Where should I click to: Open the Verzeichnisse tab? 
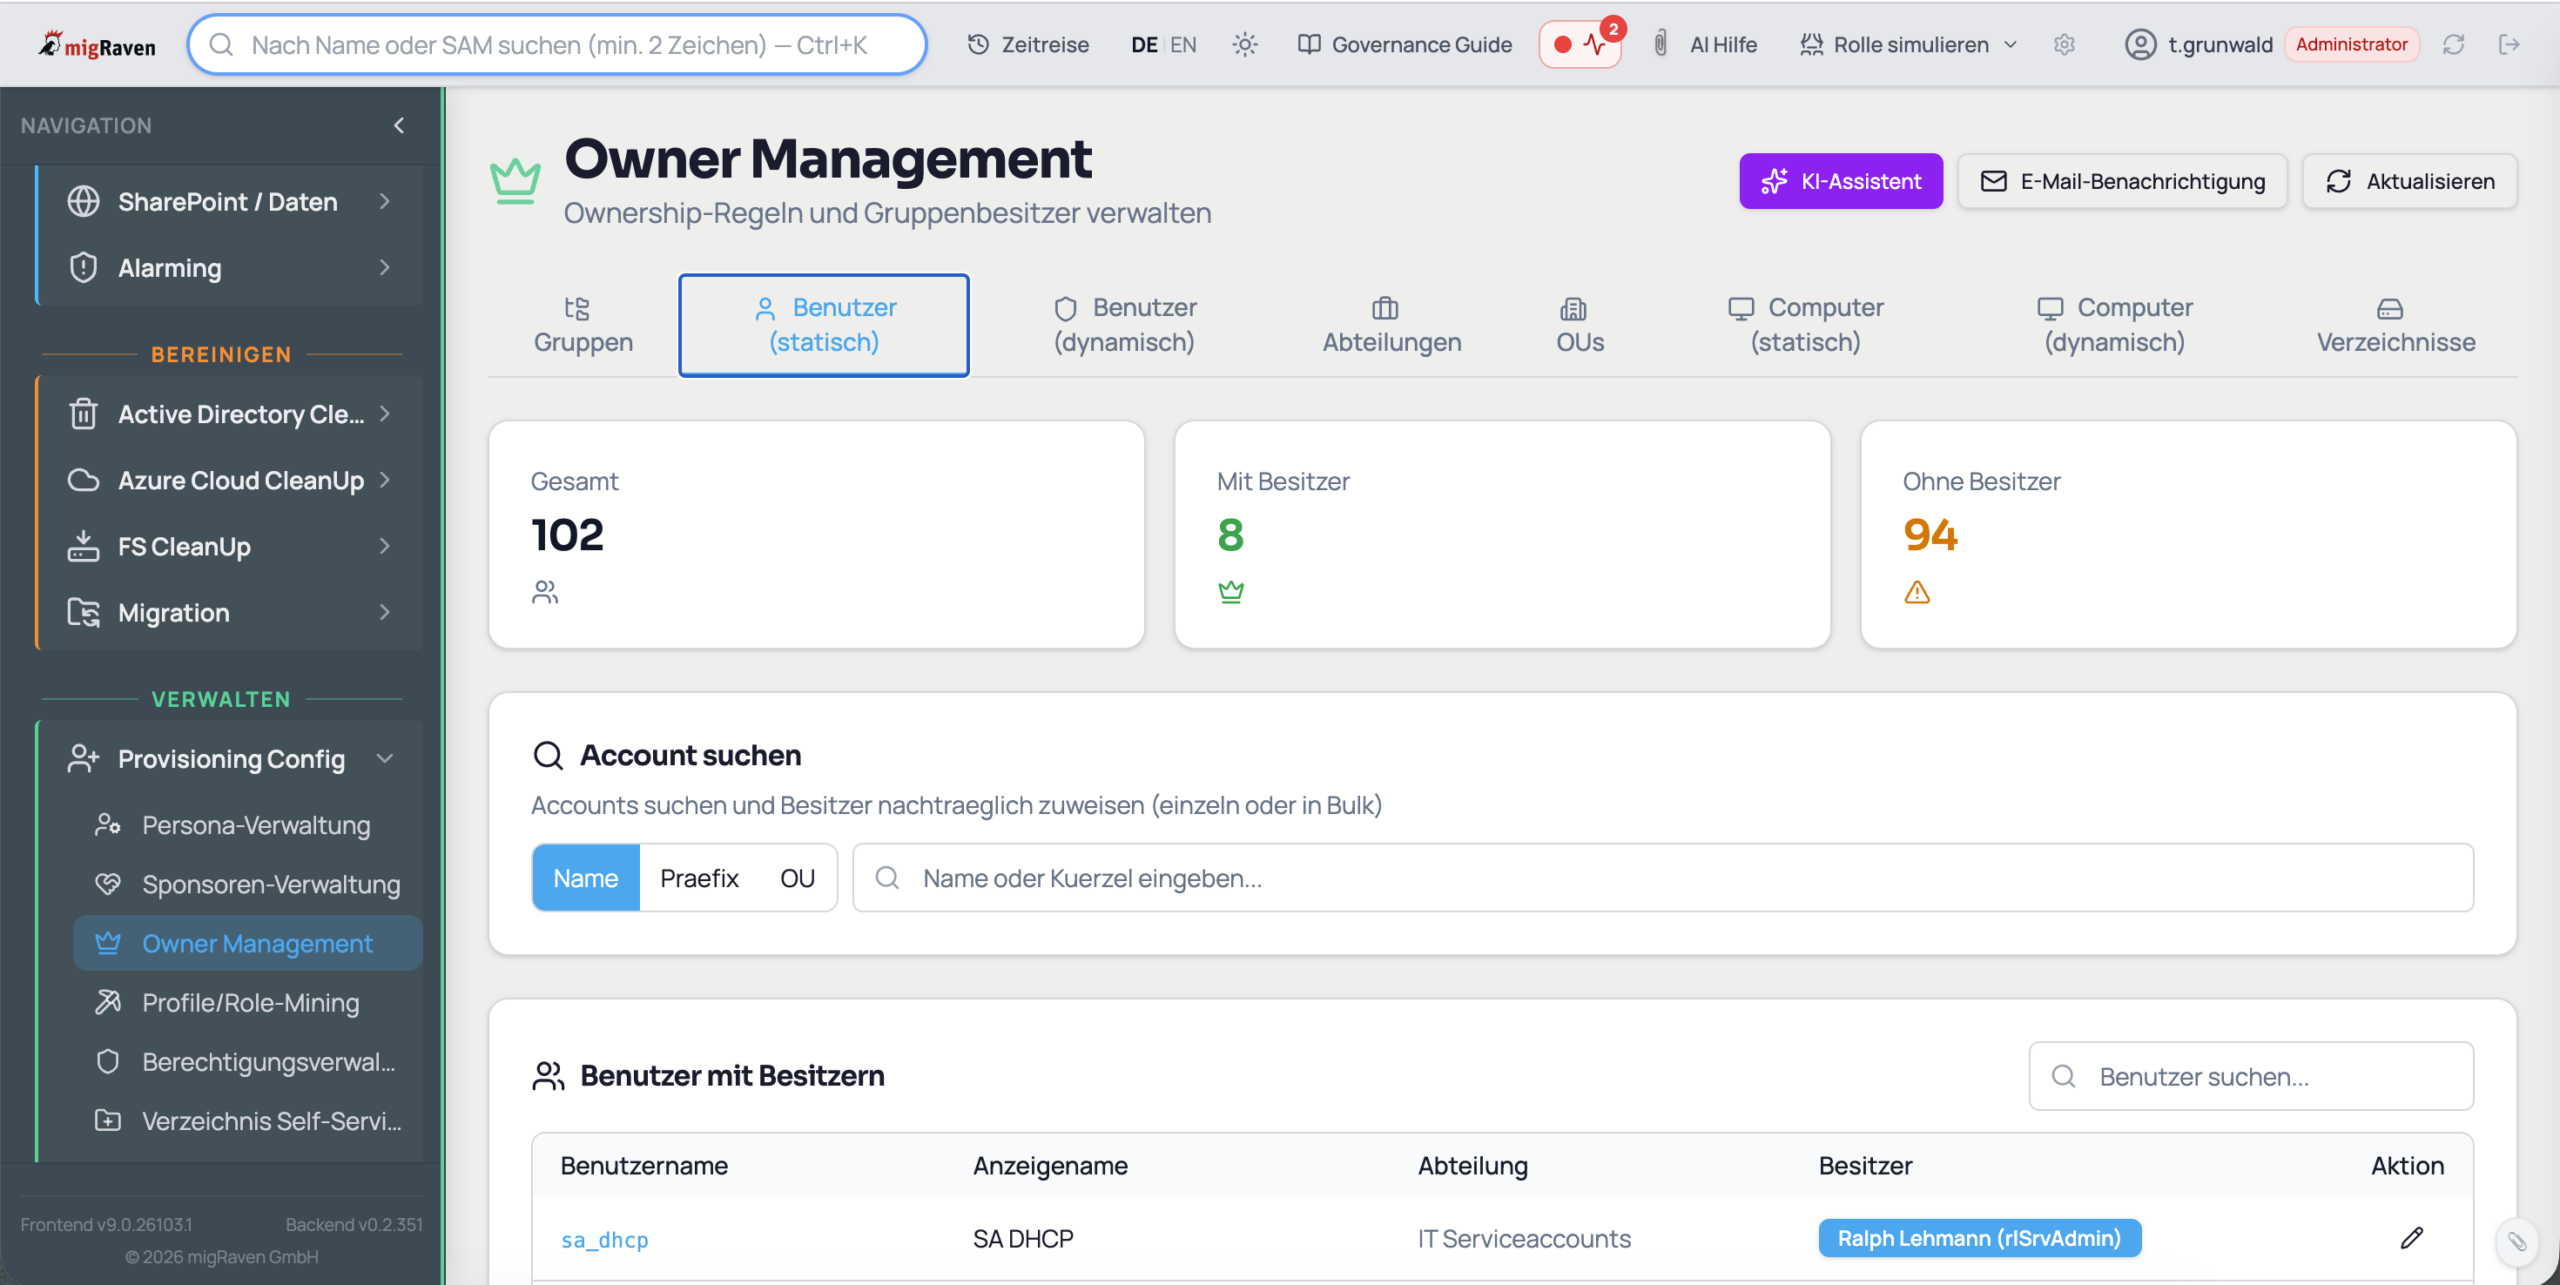pos(2395,325)
